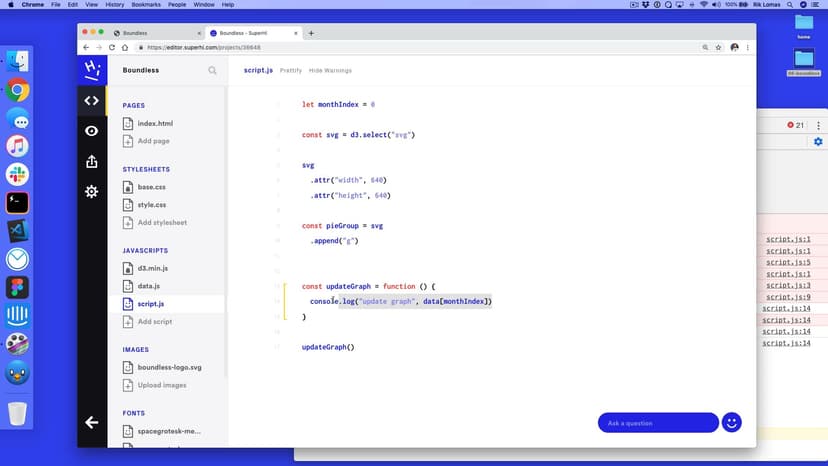Open style.css stylesheet
Viewport: 828px width, 466px height.
151,205
